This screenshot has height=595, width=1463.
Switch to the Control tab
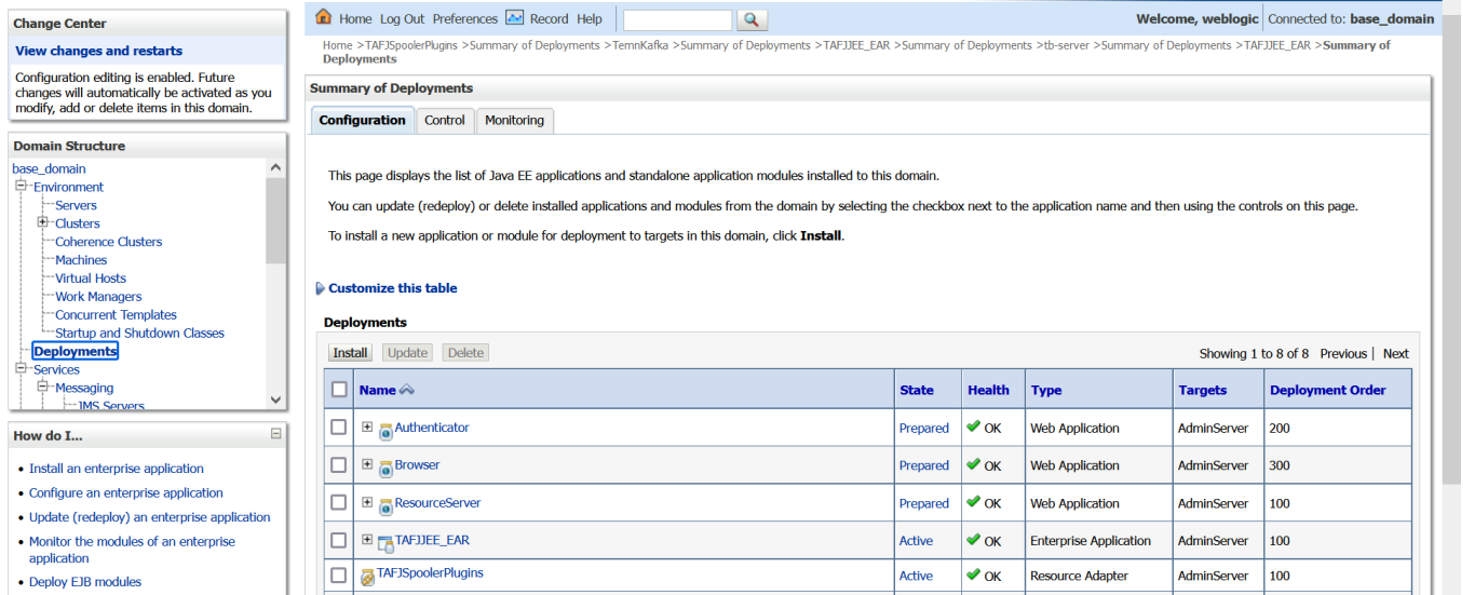pyautogui.click(x=444, y=120)
